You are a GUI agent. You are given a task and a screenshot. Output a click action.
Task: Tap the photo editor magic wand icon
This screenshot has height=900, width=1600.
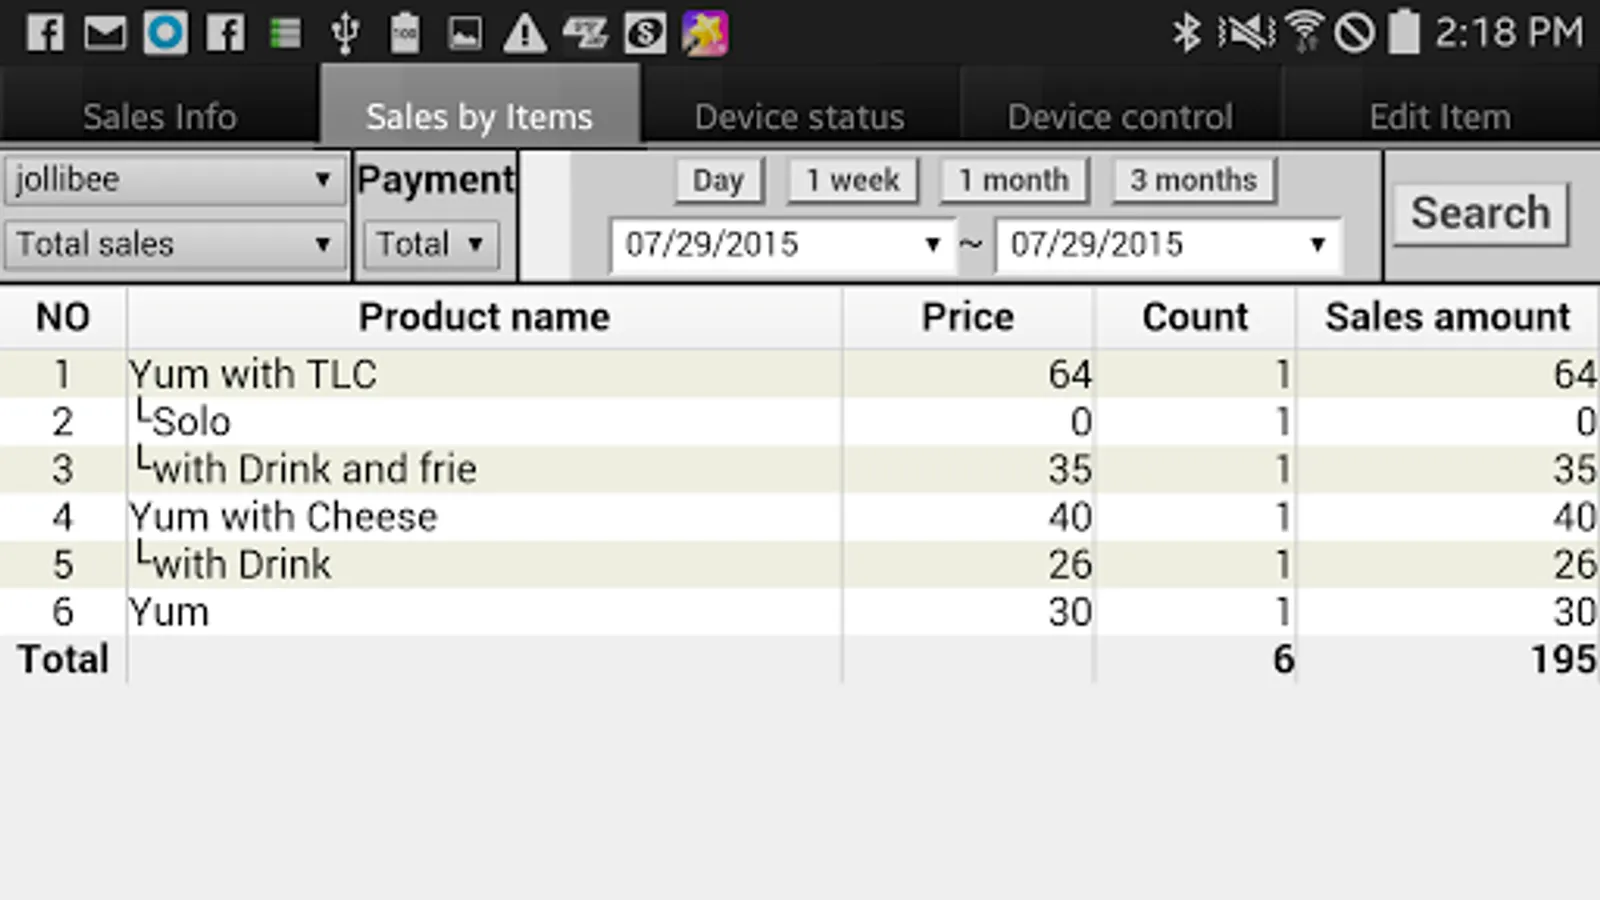tap(706, 32)
